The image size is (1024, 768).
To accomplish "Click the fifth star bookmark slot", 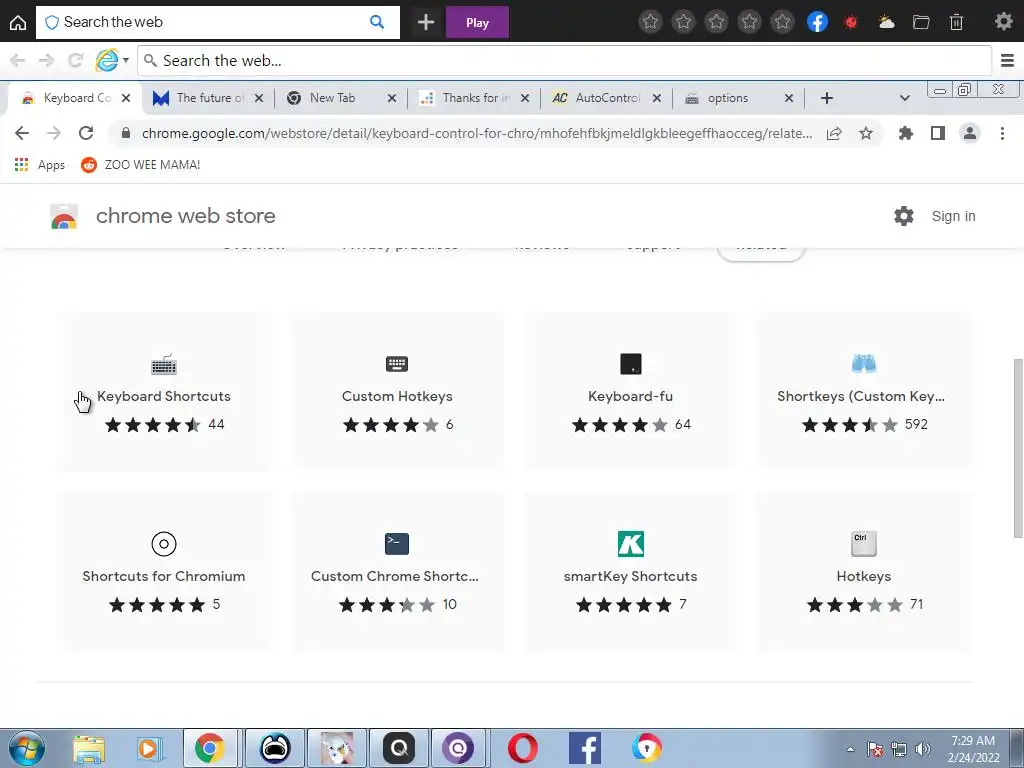I will coord(782,22).
